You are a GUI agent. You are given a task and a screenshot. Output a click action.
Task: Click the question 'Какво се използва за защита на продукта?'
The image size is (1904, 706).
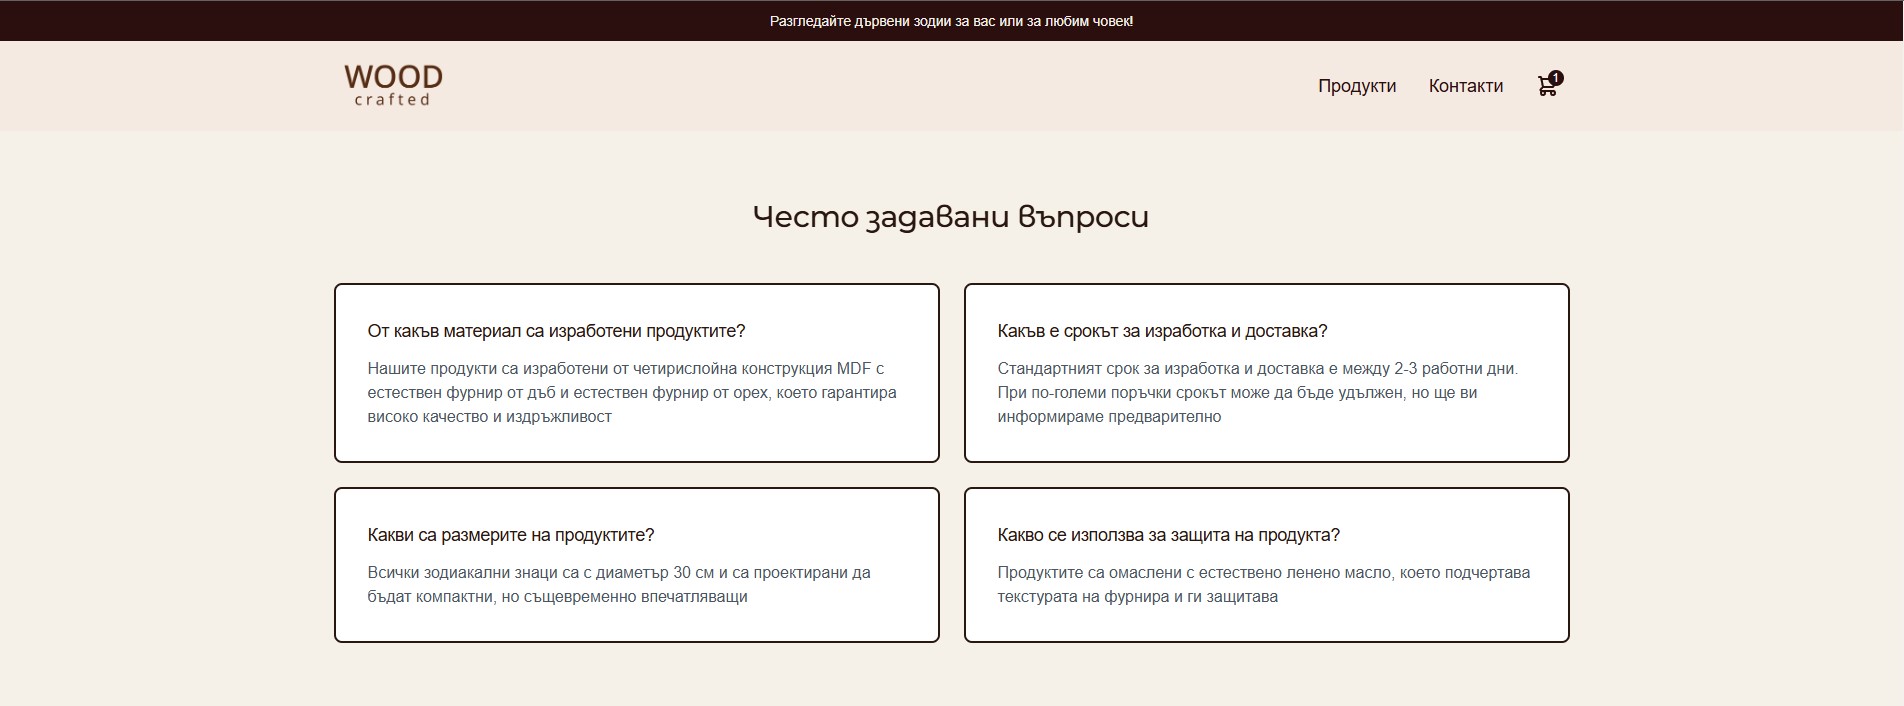pos(1168,535)
